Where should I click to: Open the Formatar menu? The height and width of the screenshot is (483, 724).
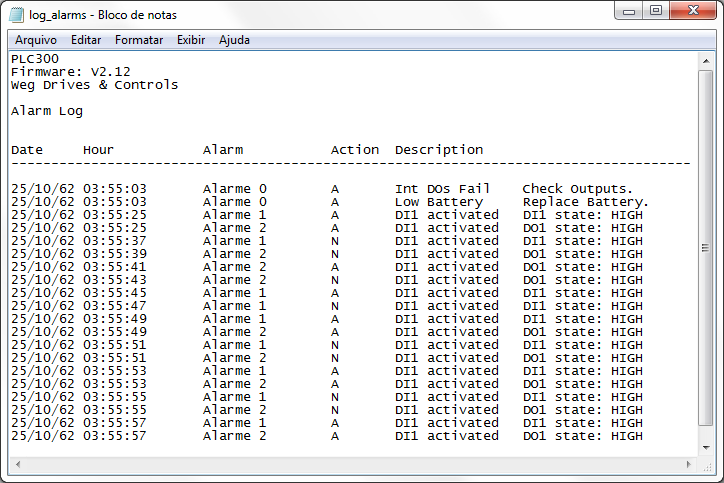point(139,40)
